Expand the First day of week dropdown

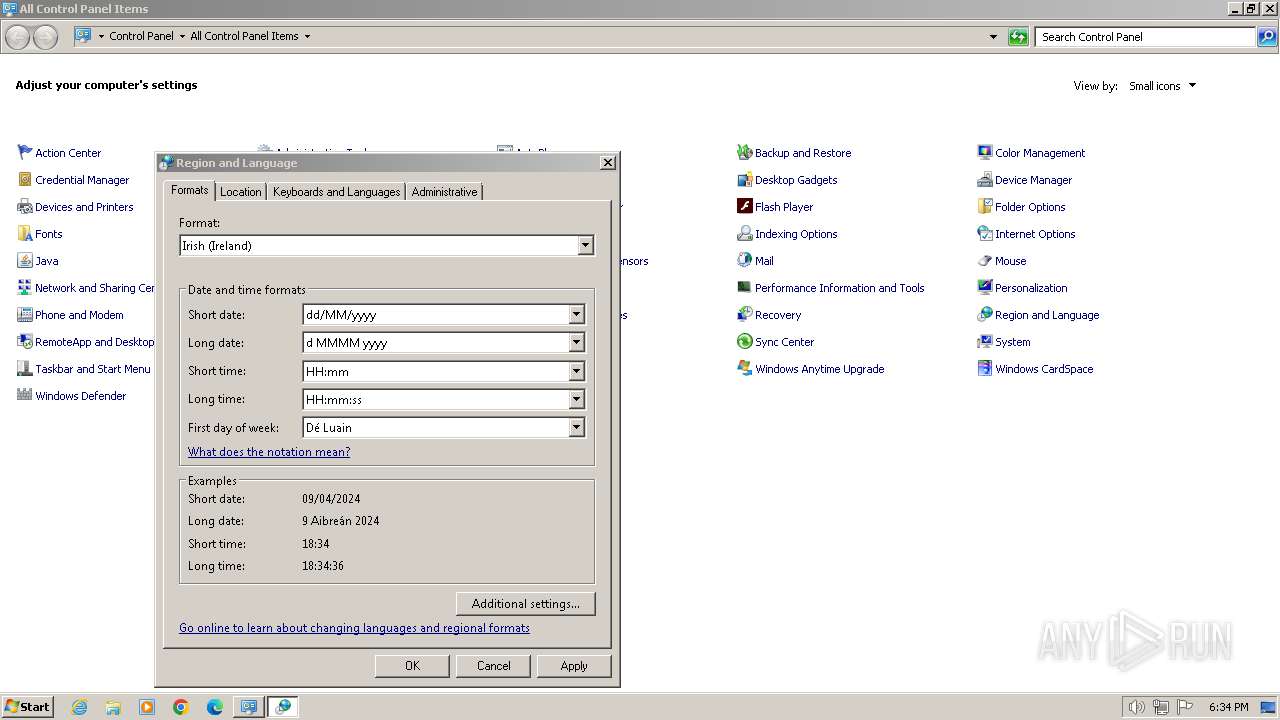coord(576,428)
